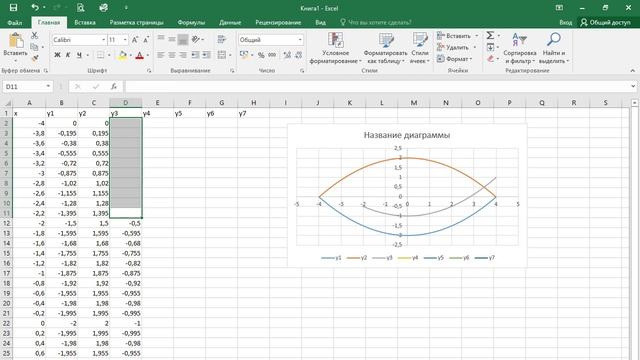
Task: Open Условное форматирование menu
Action: pyautogui.click(x=336, y=48)
